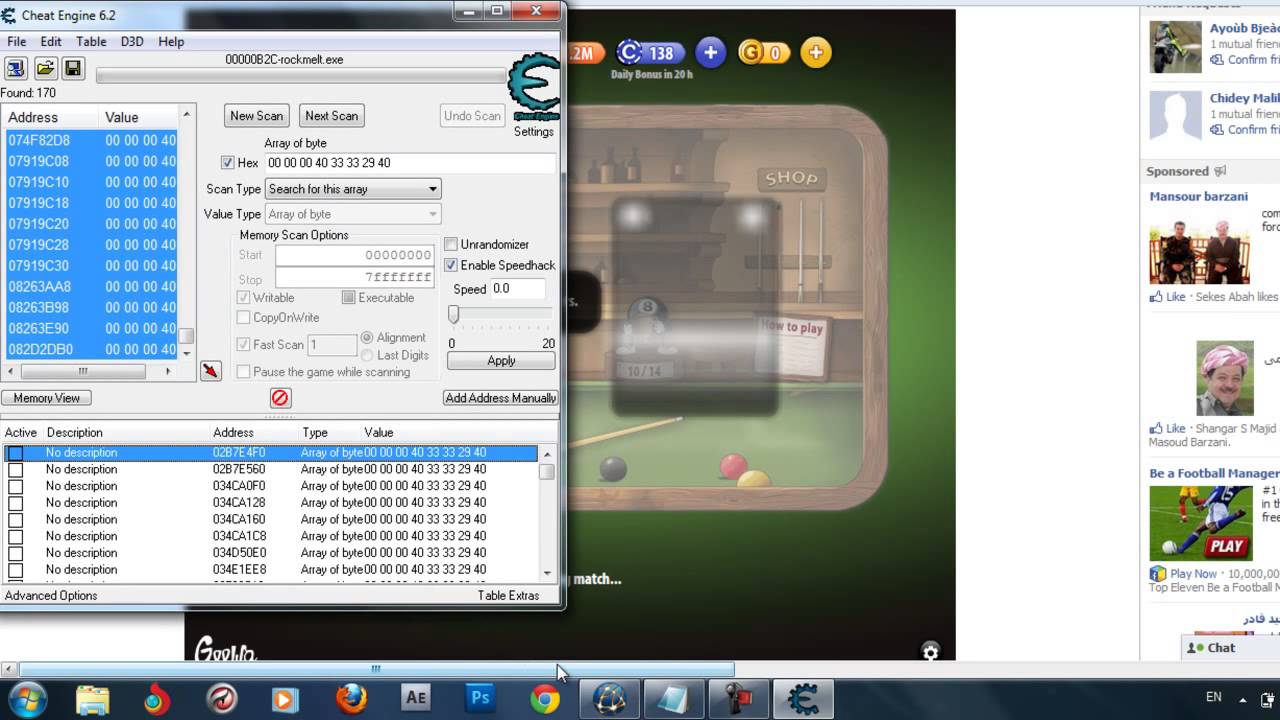Screen dimensions: 1280x720
Task: Check Active box for address 02B7E4F0
Action: (x=15, y=453)
